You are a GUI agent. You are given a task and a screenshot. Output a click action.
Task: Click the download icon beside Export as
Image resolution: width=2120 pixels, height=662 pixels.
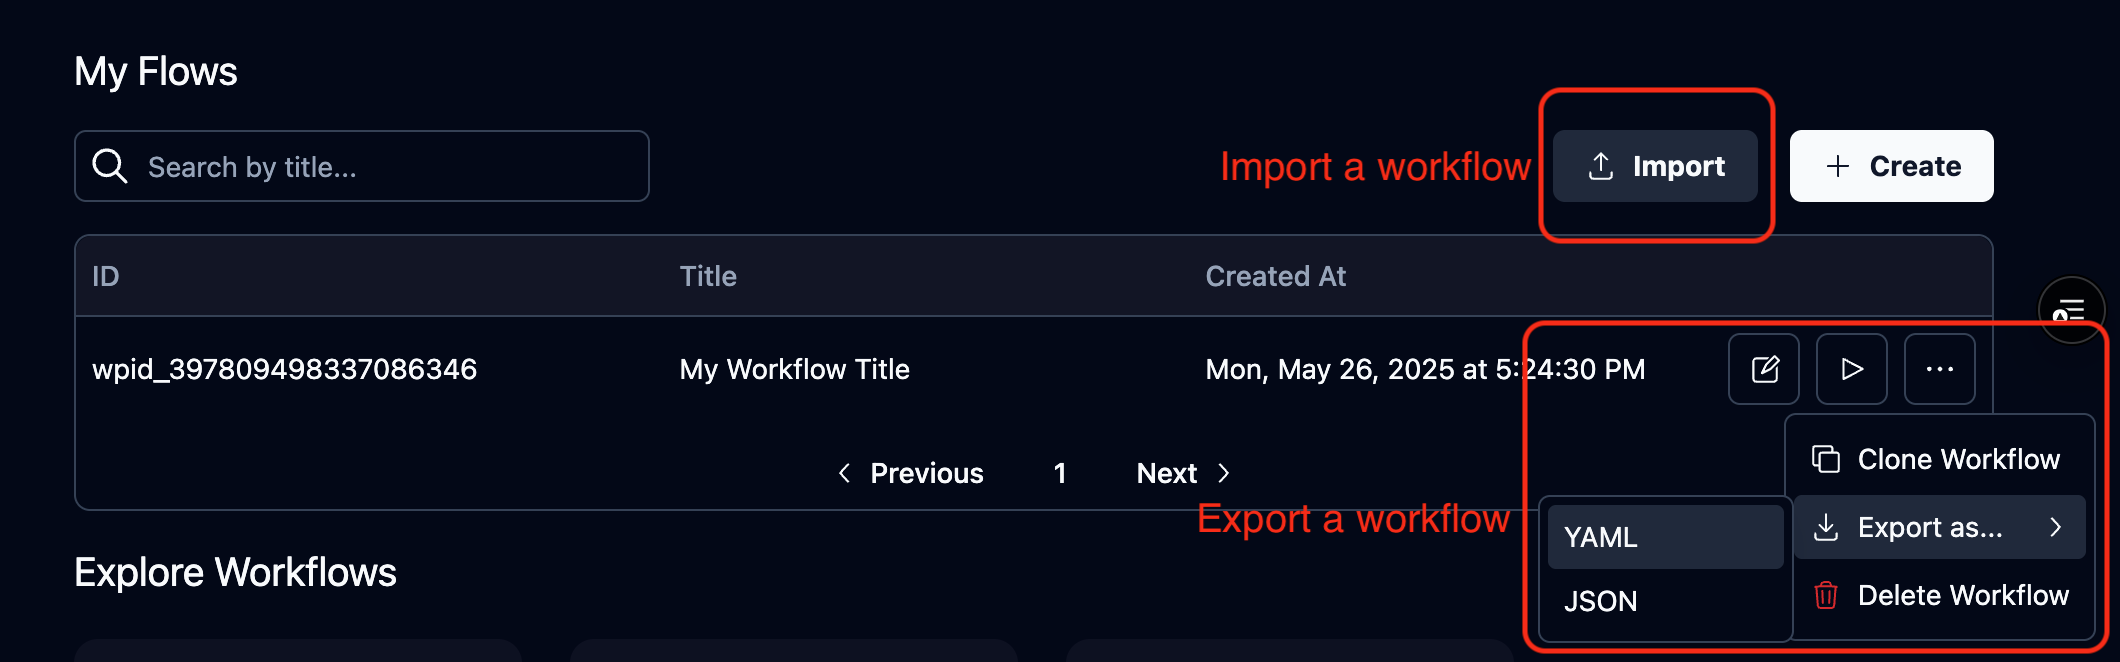pos(1825,527)
